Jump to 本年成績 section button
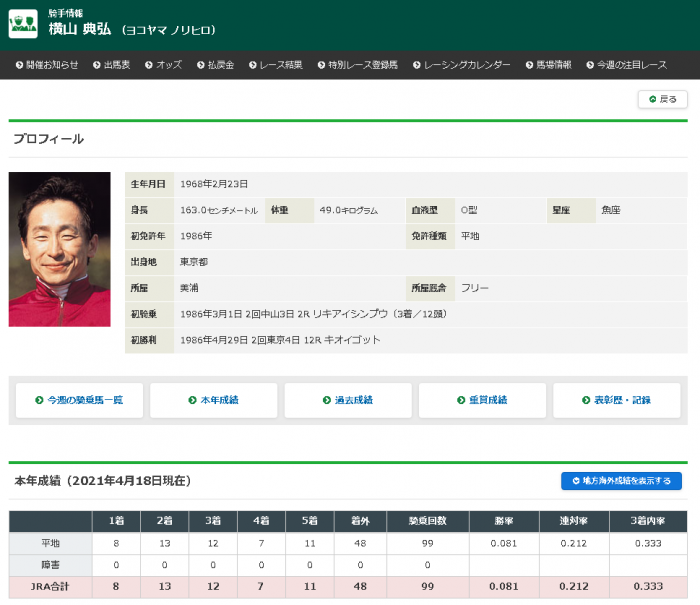The height and width of the screenshot is (605, 700). 211,400
